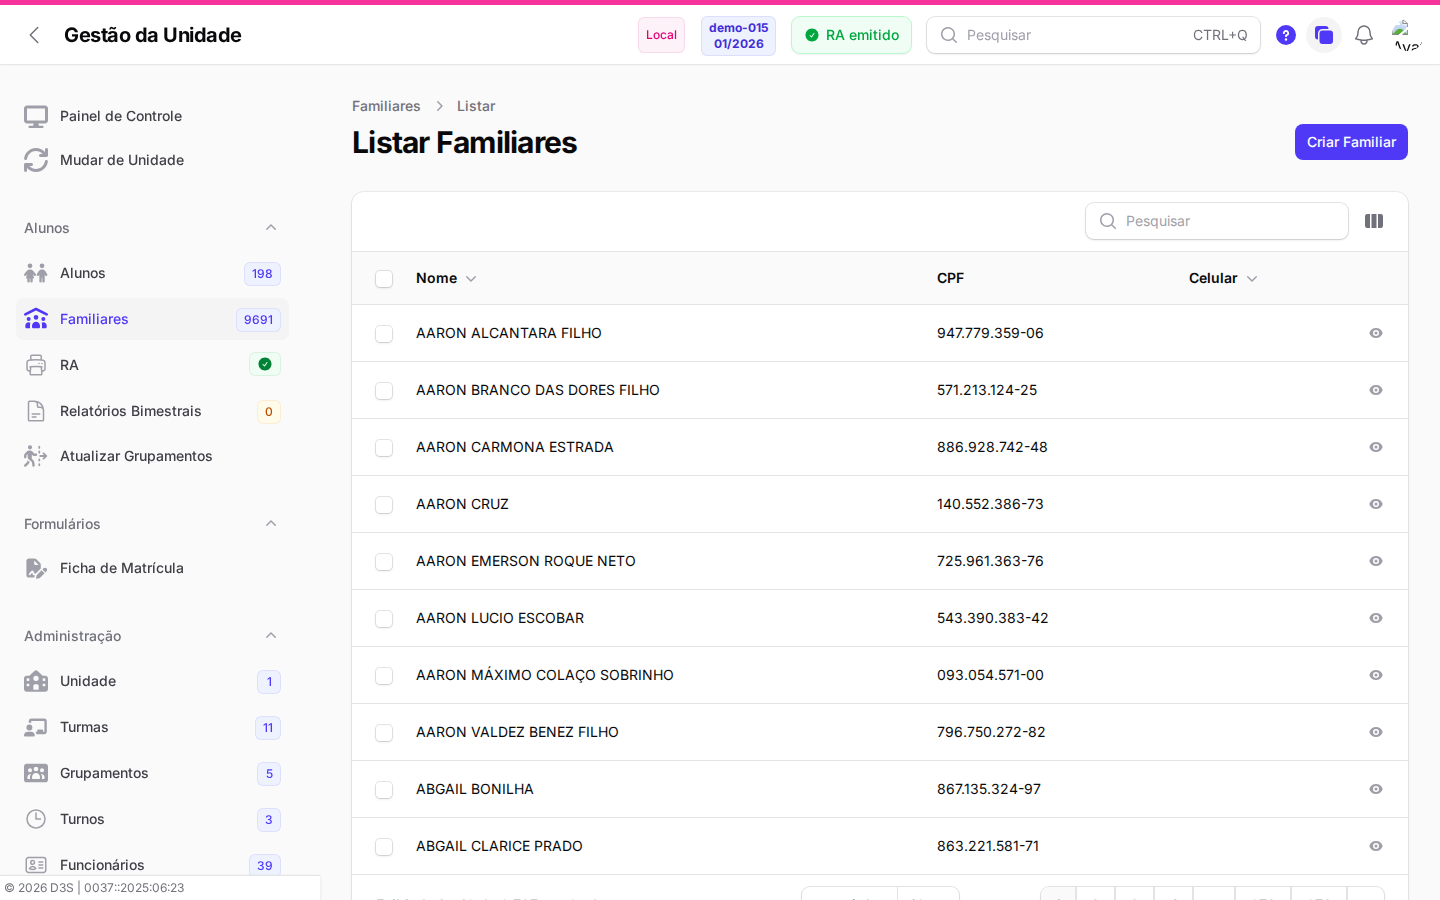This screenshot has width=1440, height=900.
Task: Check the AARON CRUZ row
Action: pyautogui.click(x=384, y=505)
